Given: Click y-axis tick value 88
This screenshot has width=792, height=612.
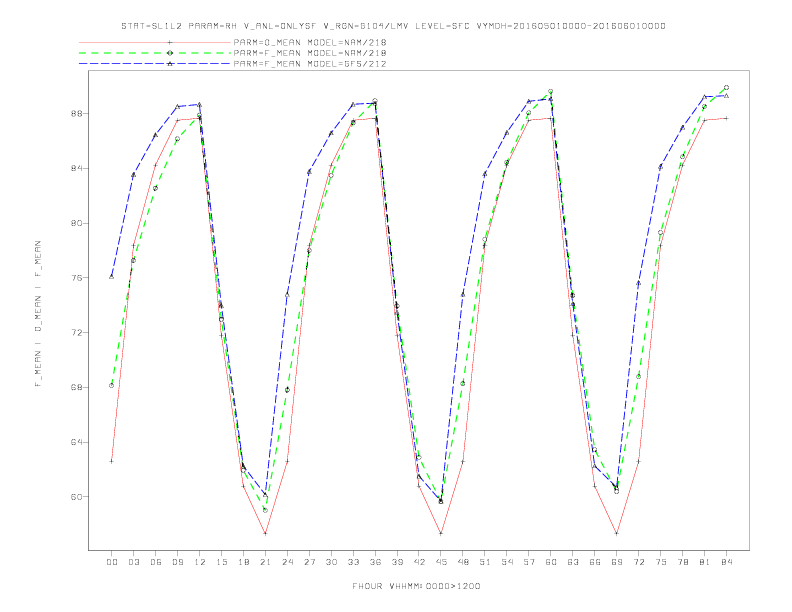Looking at the screenshot, I should tap(74, 114).
